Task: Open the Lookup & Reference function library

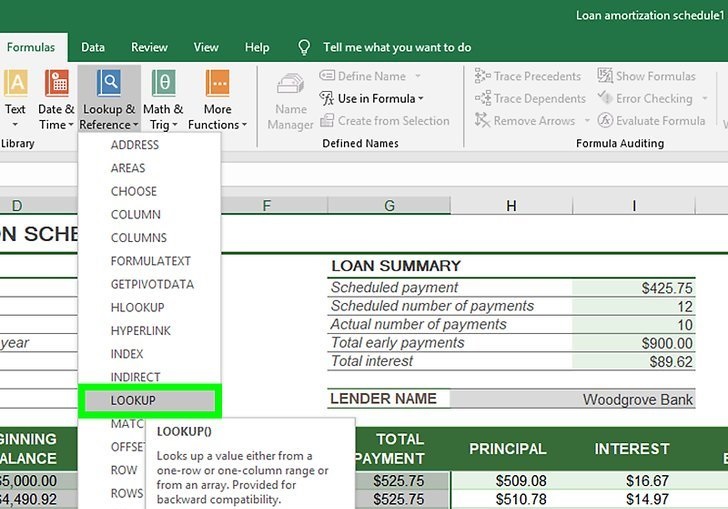Action: [108, 100]
